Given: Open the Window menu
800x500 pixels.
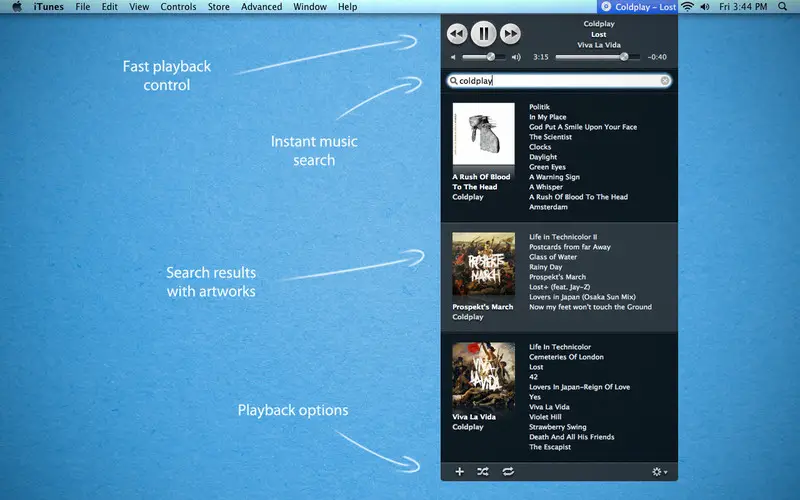Looking at the screenshot, I should [310, 7].
